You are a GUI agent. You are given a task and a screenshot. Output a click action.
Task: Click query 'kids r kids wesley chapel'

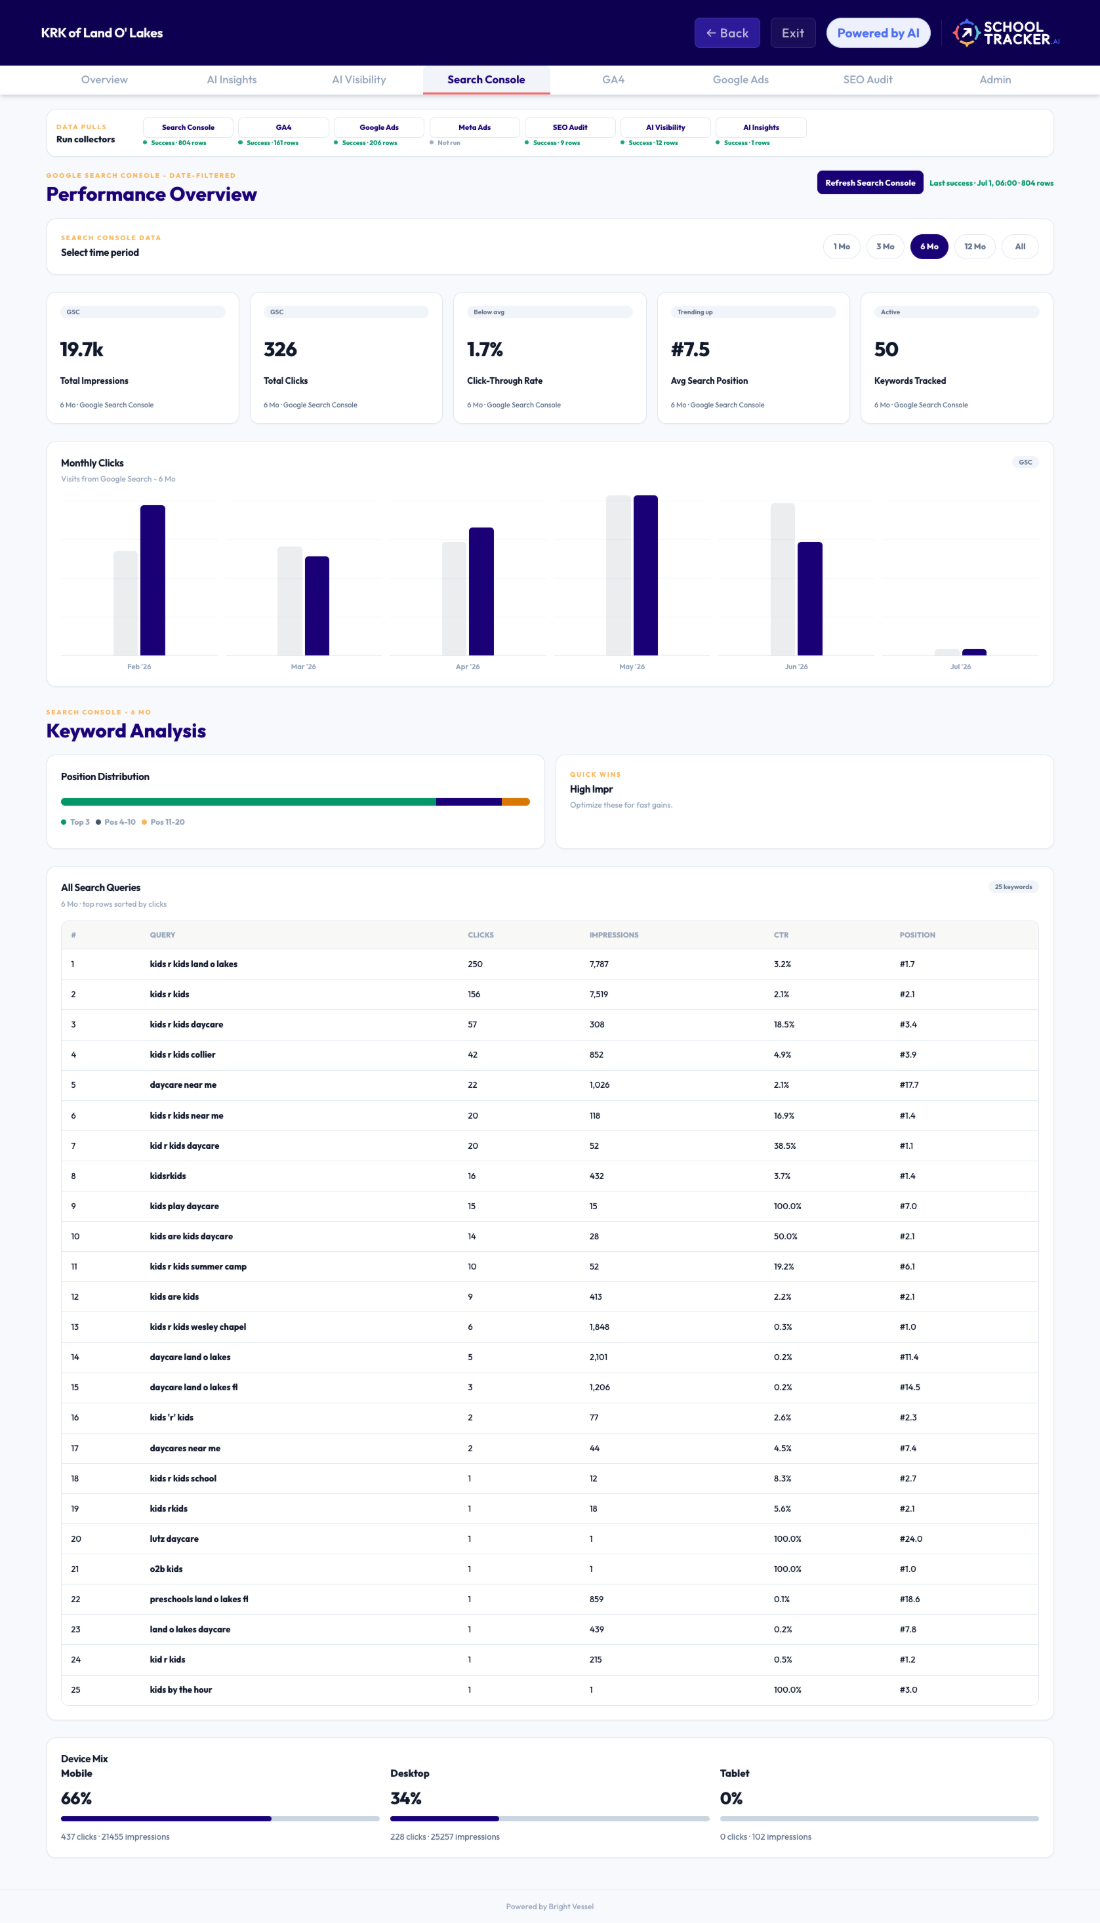(198, 1327)
